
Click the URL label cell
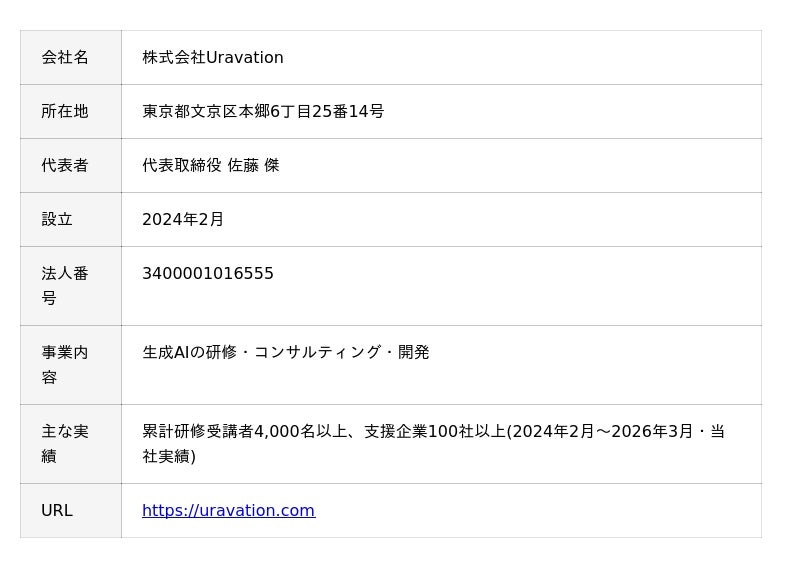coord(71,510)
